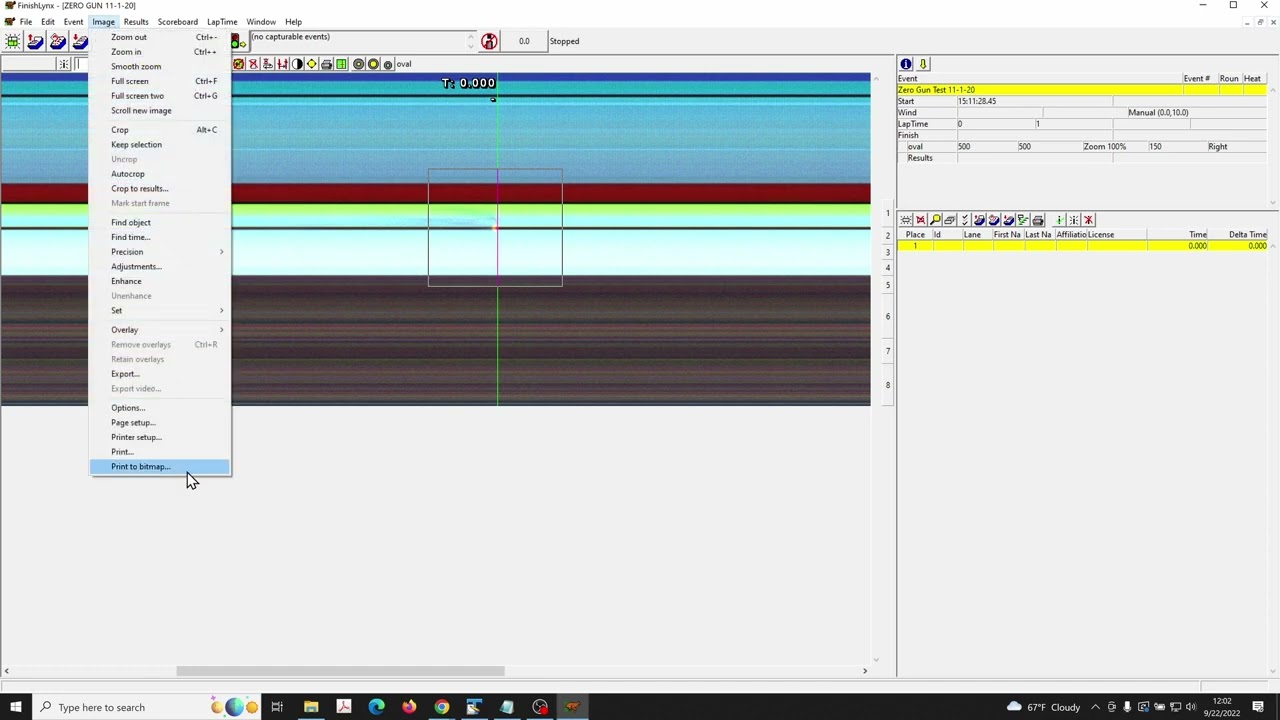Viewport: 1280px width, 720px height.
Task: Select Full screen menu entry
Action: [x=160, y=81]
